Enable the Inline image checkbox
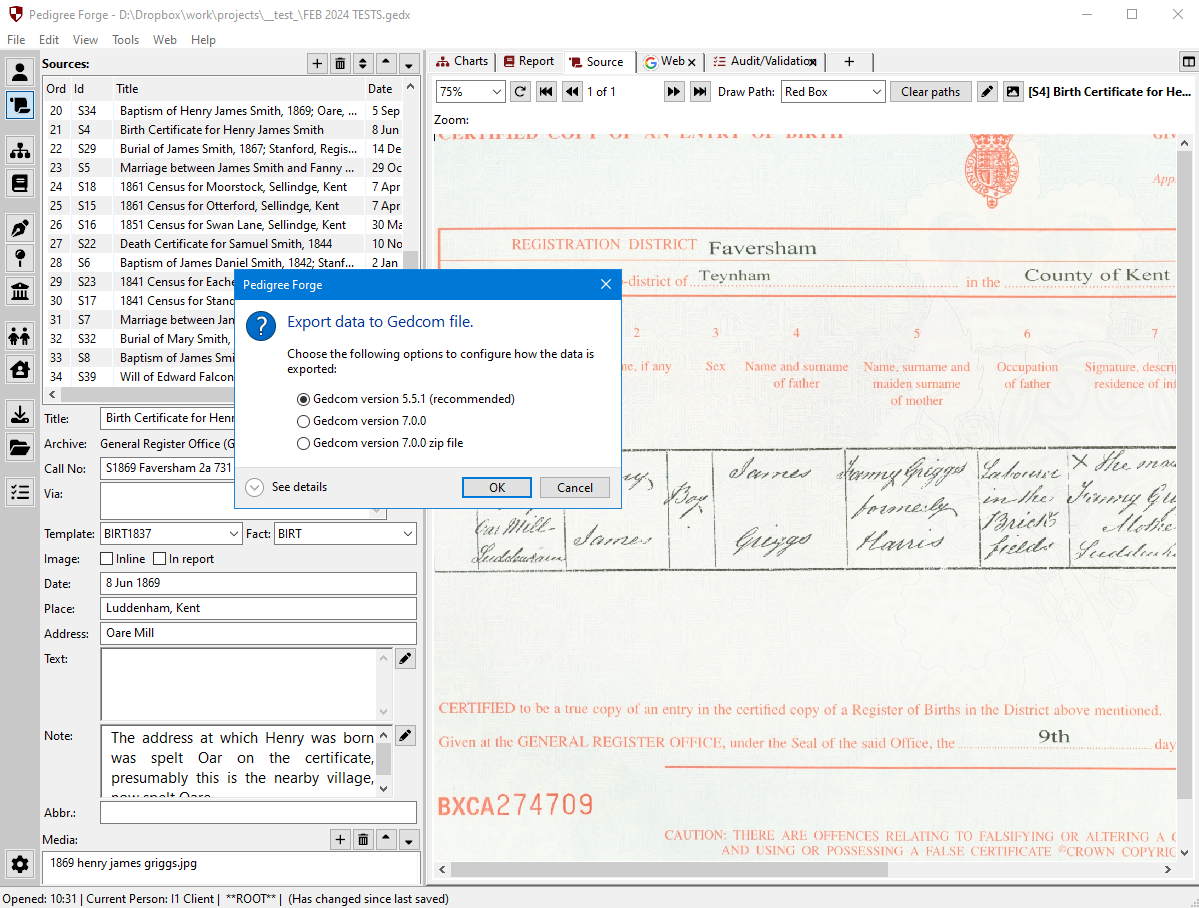Image resolution: width=1199 pixels, height=908 pixels. pos(107,559)
